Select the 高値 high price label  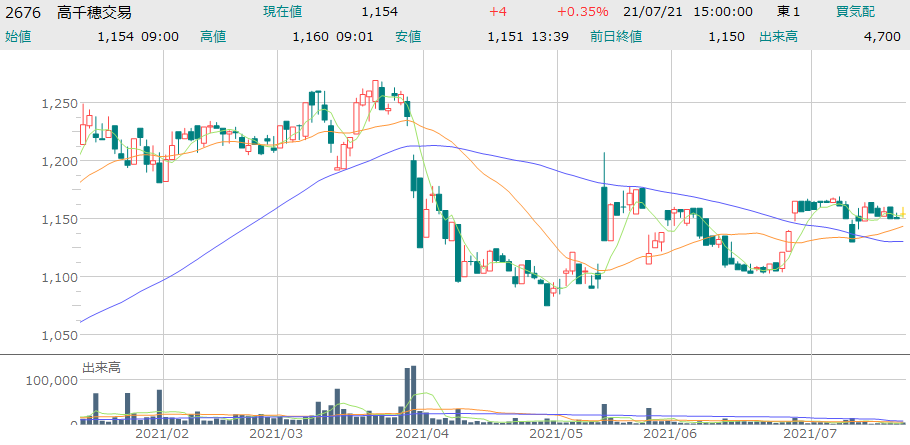coord(213,37)
